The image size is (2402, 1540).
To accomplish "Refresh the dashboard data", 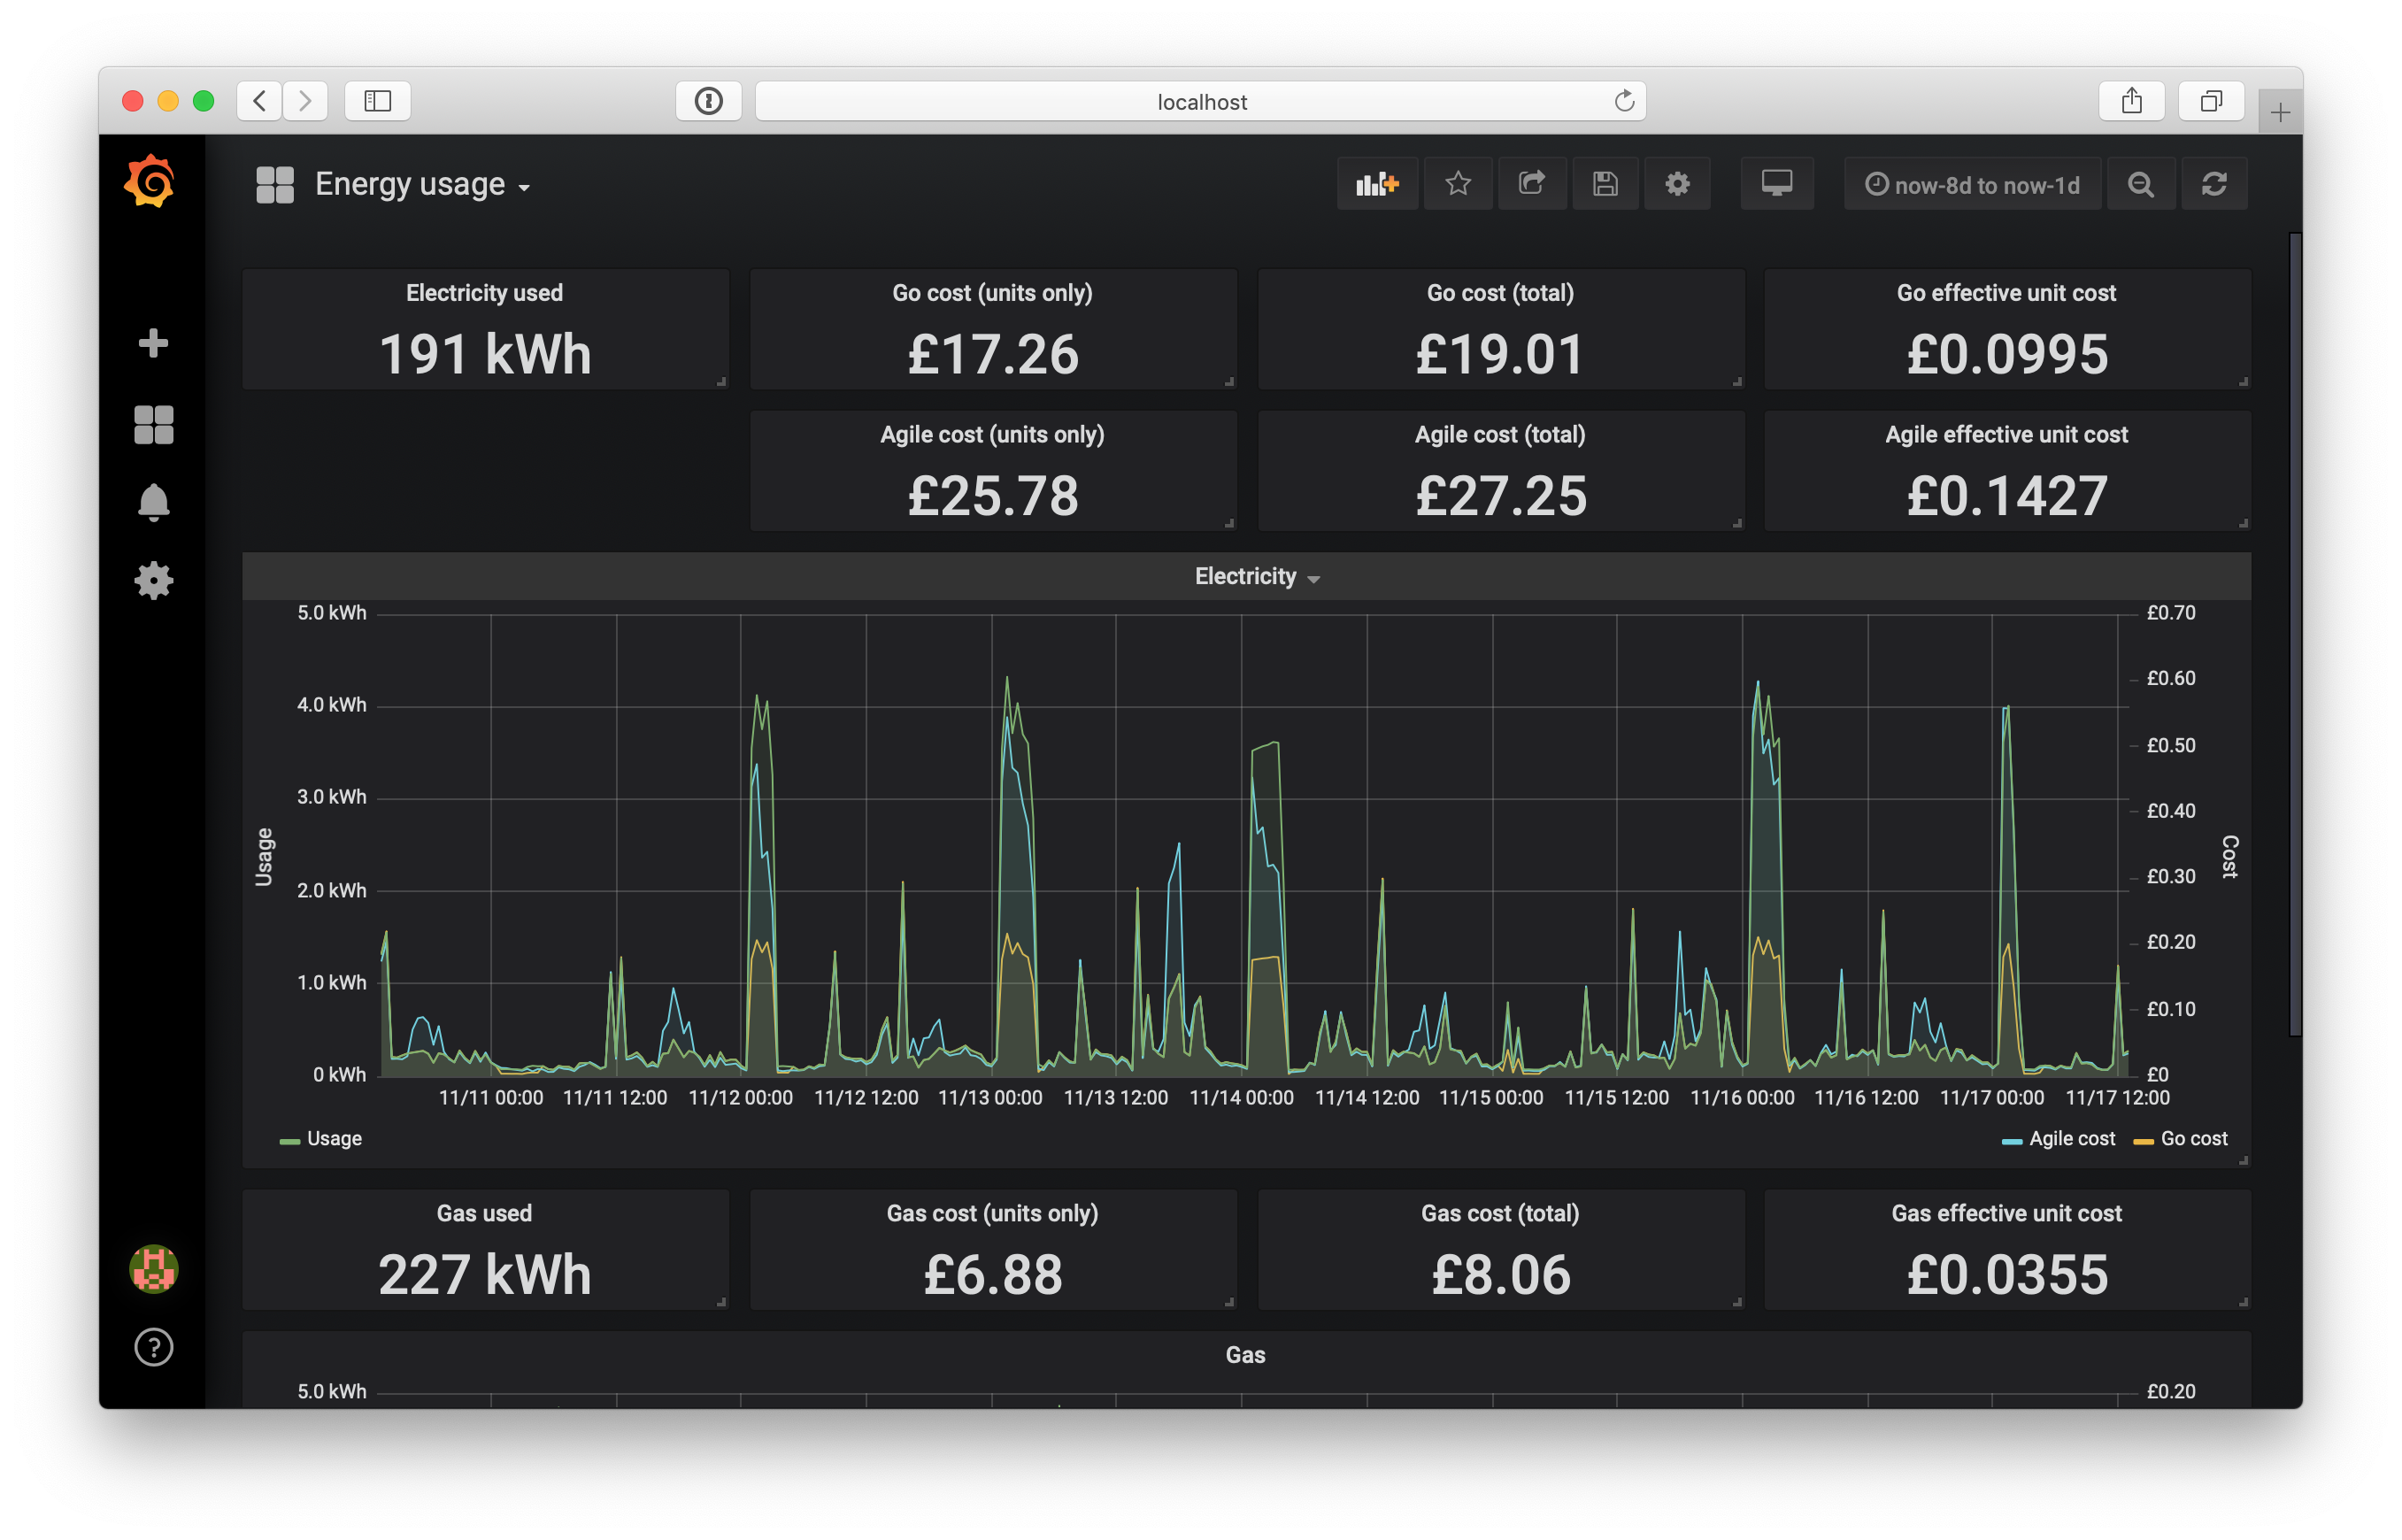I will 2213,184.
